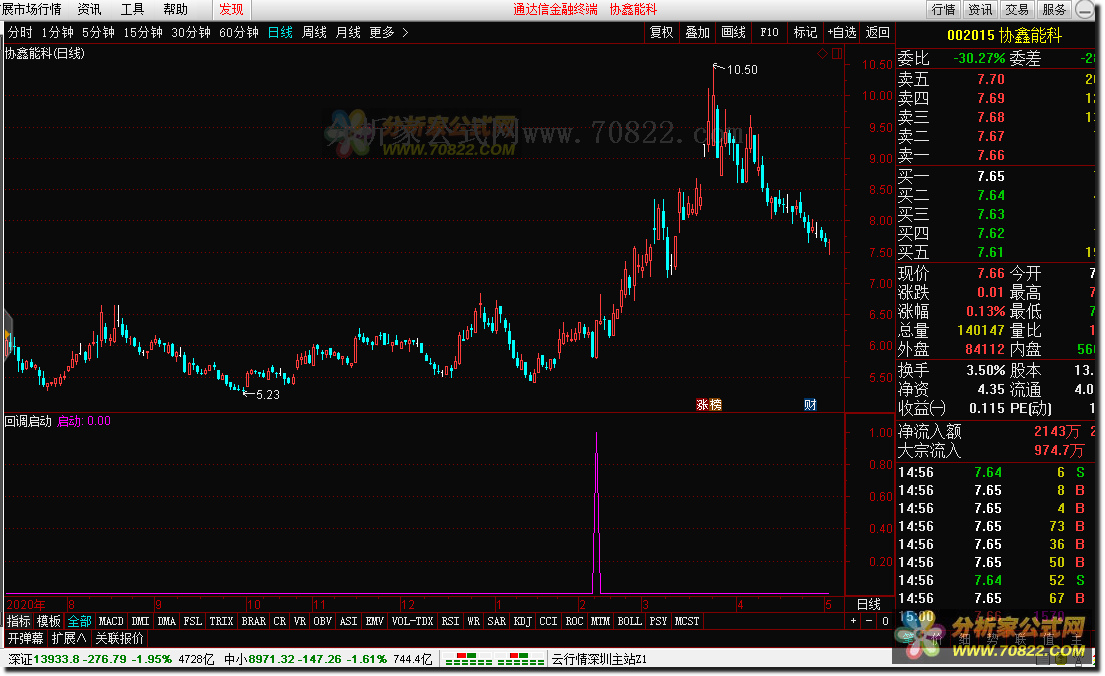Select the 60分钟 period

[239, 32]
